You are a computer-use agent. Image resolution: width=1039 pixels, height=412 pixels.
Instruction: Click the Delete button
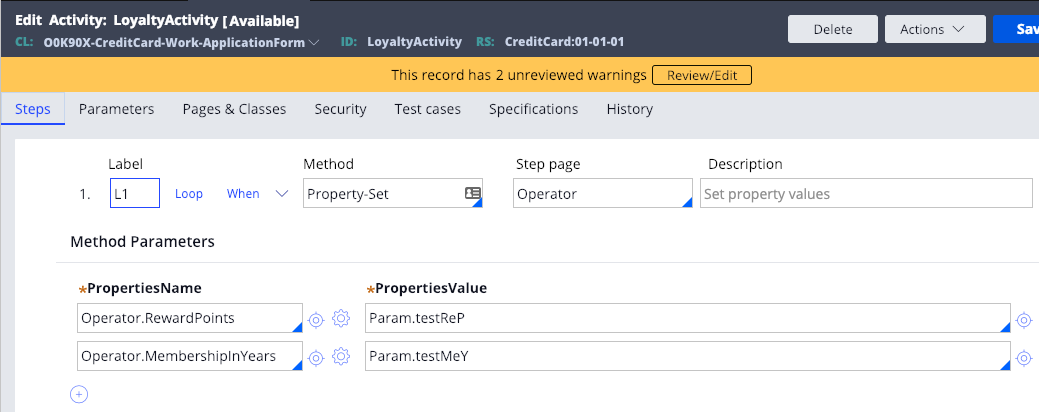tap(833, 29)
